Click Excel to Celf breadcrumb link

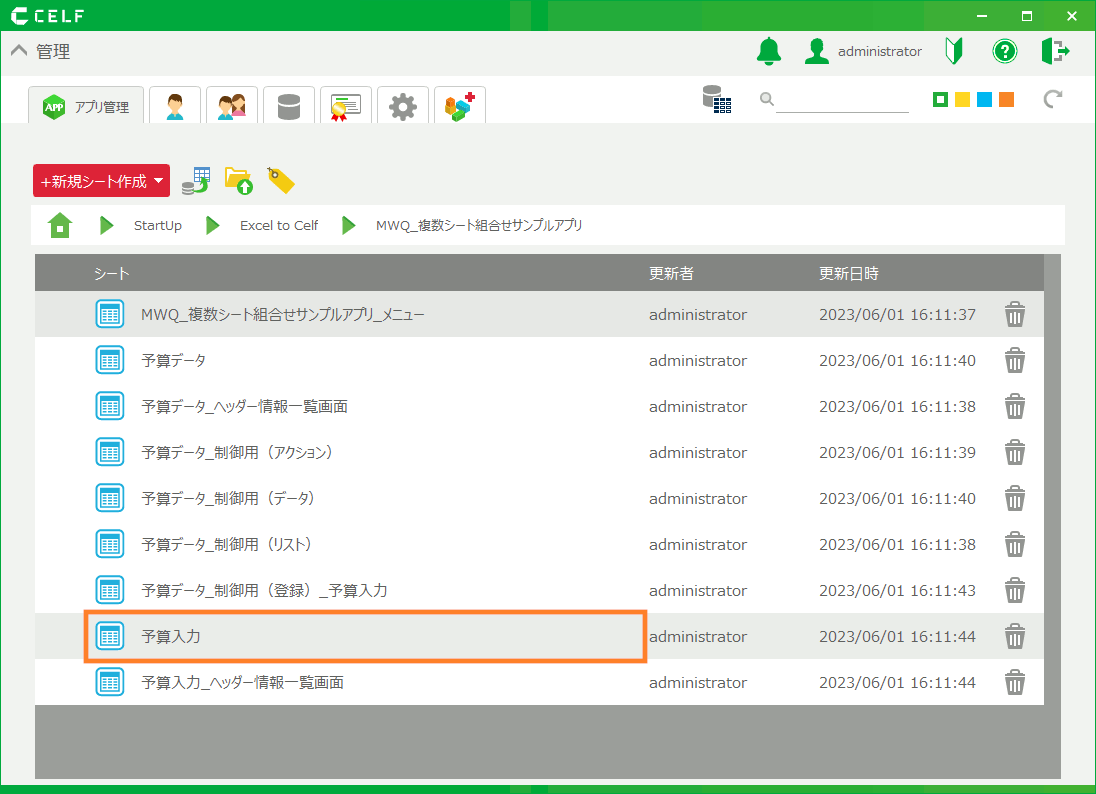point(278,225)
